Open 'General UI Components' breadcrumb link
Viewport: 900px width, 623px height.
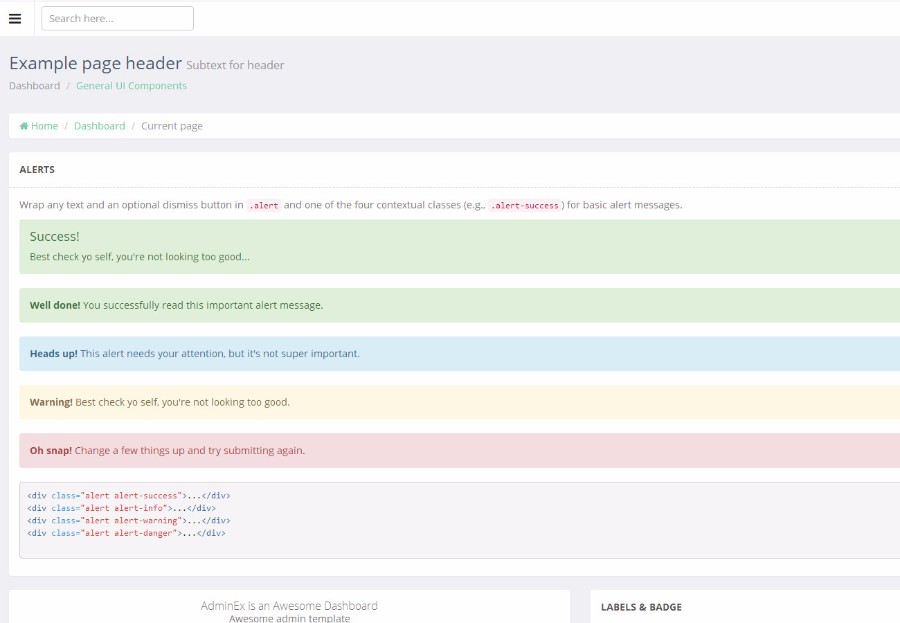131,86
